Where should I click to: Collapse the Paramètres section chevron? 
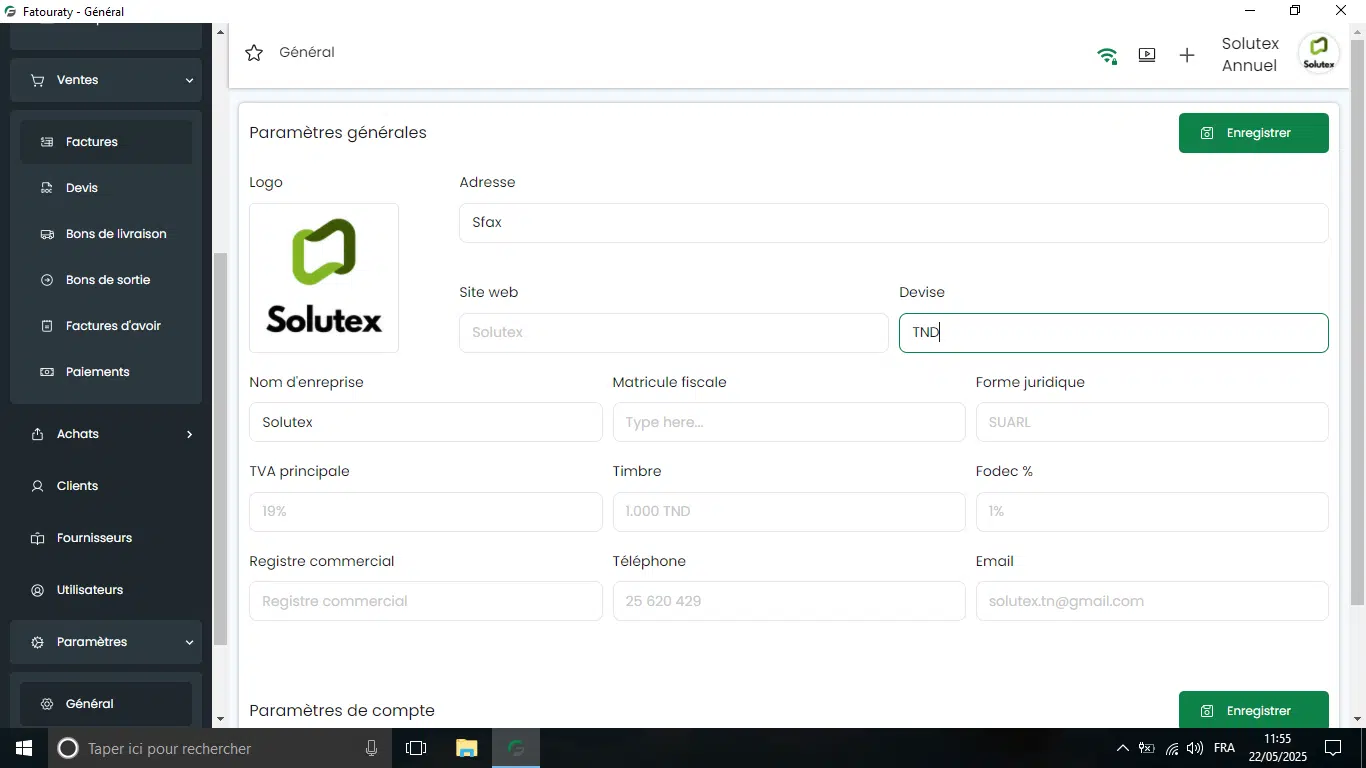point(189,643)
